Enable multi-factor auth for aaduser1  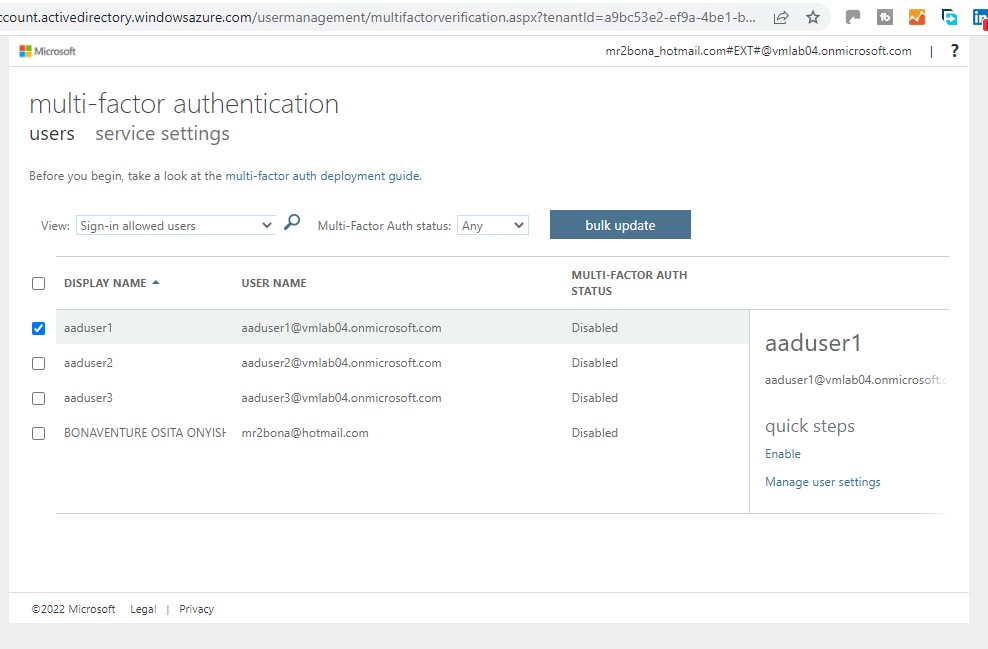point(783,454)
